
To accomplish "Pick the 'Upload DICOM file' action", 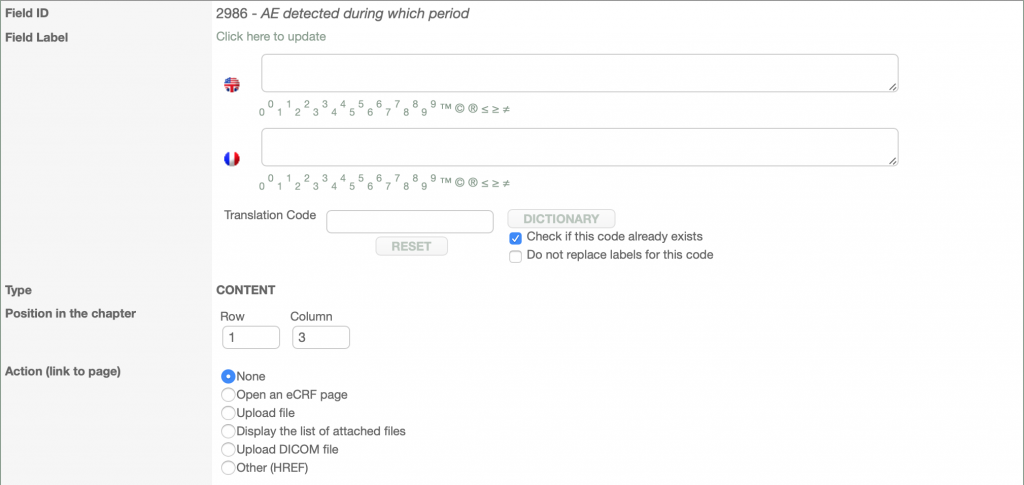I will 228,450.
